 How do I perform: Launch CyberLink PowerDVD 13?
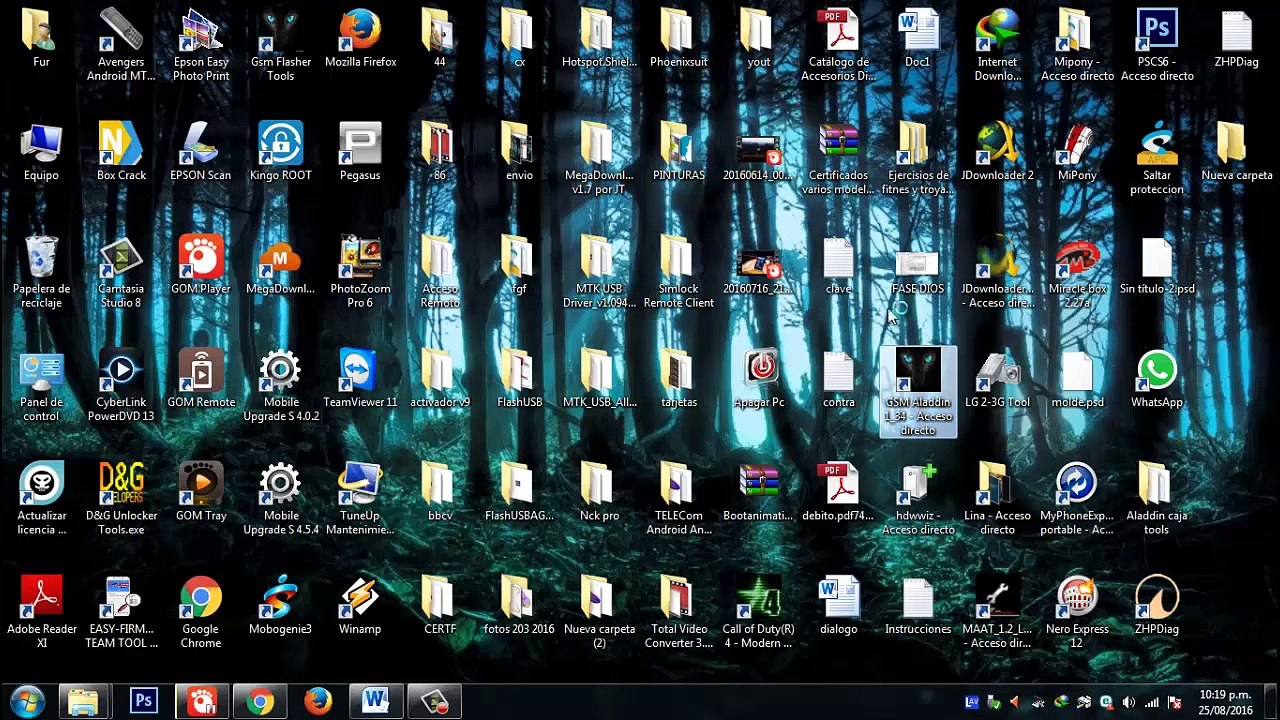coord(121,386)
